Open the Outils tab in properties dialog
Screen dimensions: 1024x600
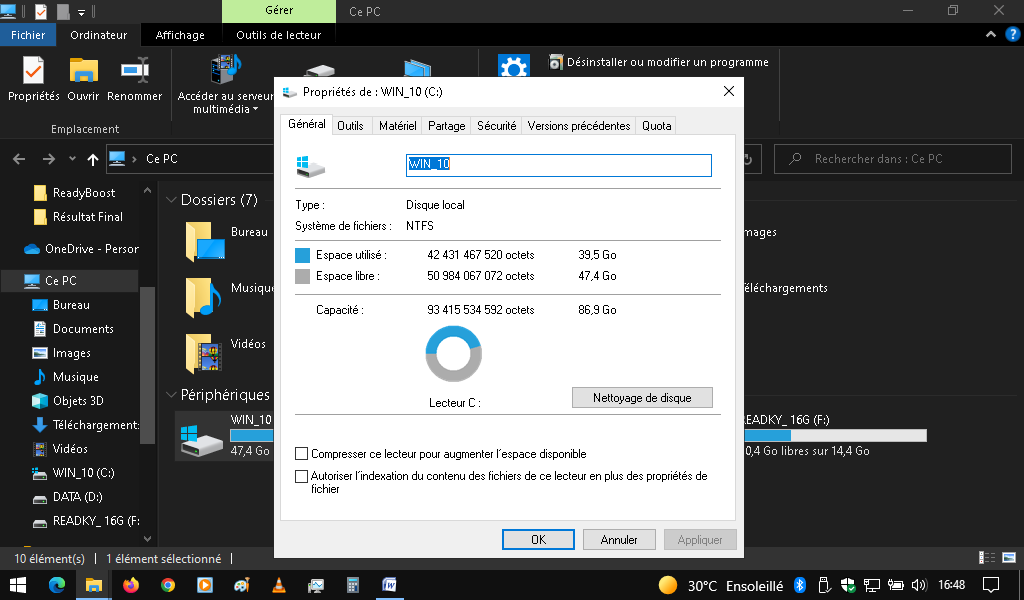(x=350, y=126)
